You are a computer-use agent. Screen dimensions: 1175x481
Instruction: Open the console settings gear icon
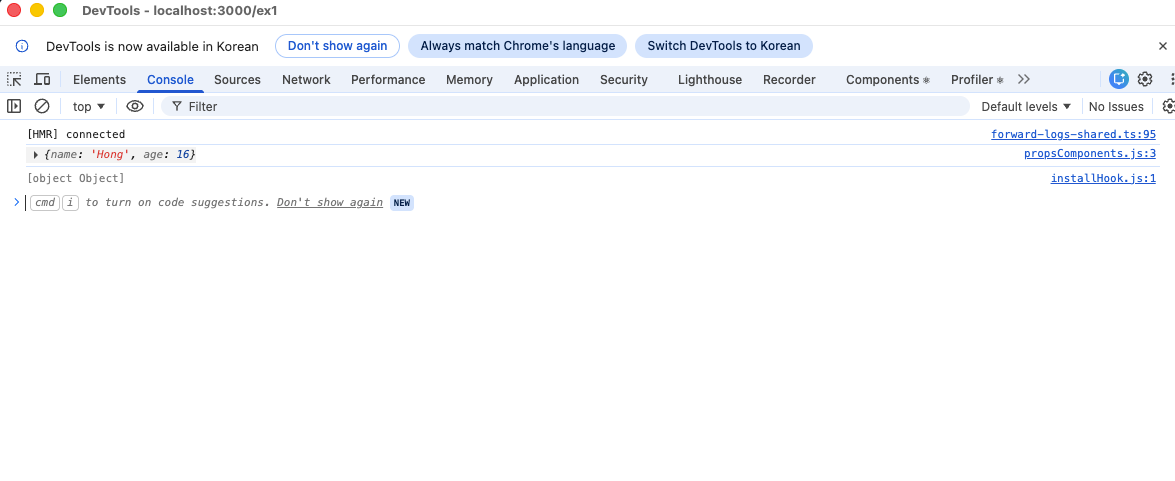click(x=1167, y=106)
